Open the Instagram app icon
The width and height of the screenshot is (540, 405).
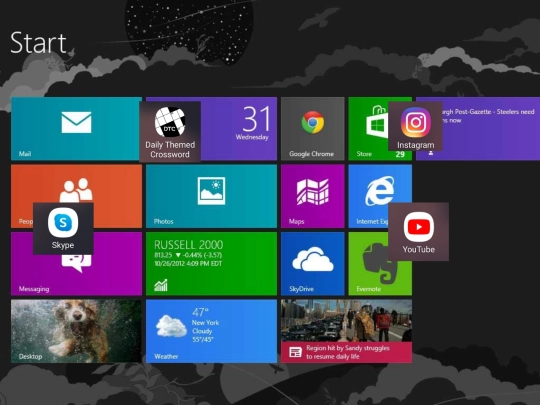[415, 126]
